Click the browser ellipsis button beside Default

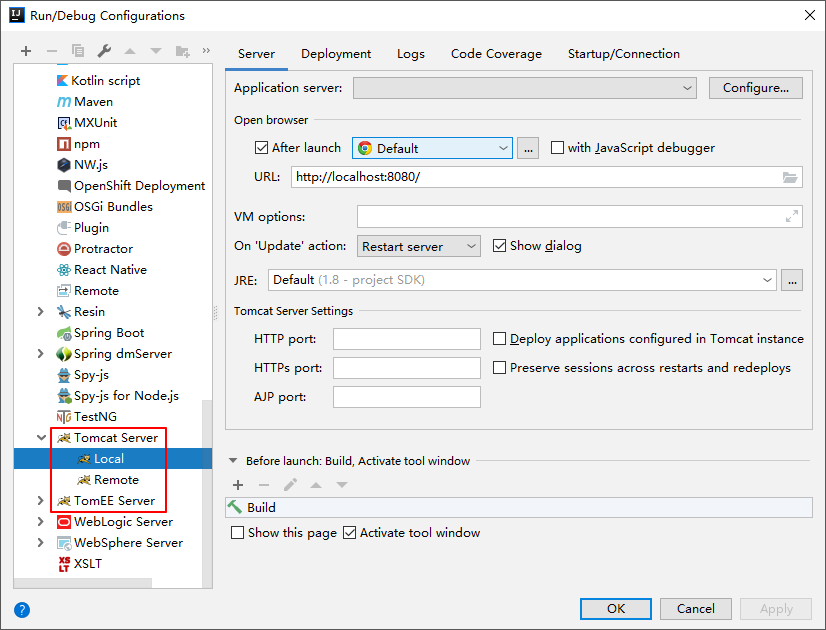click(x=529, y=148)
